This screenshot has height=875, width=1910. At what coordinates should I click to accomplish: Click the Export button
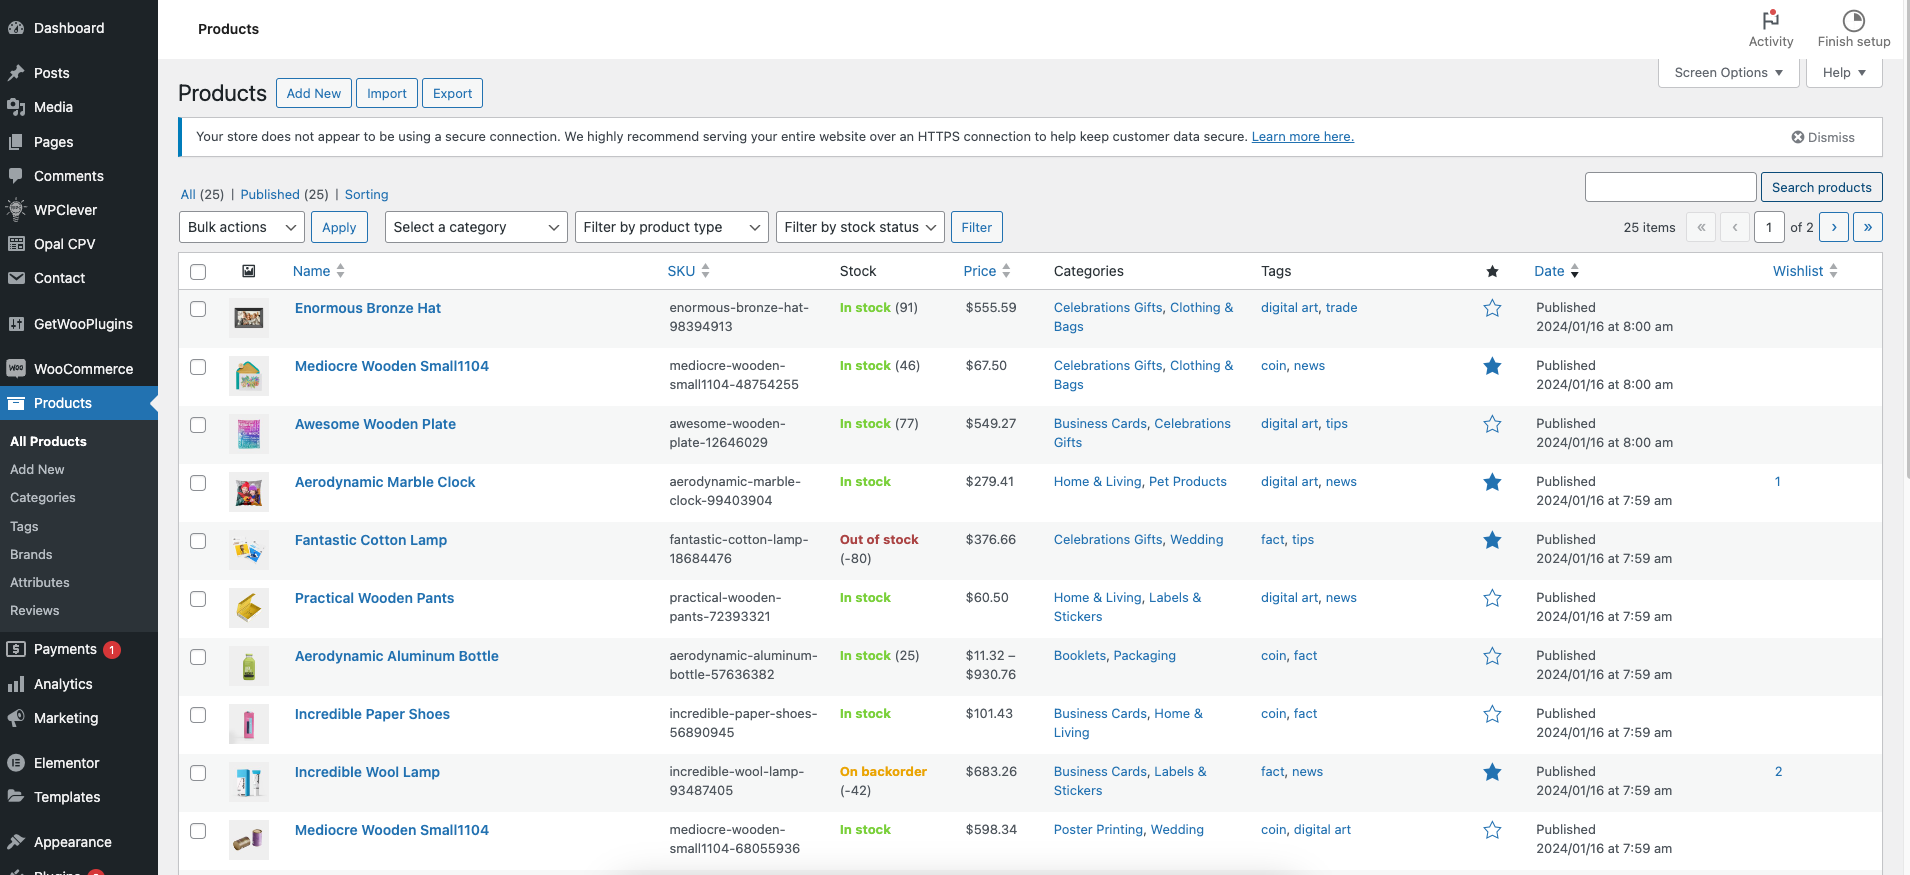pyautogui.click(x=452, y=94)
